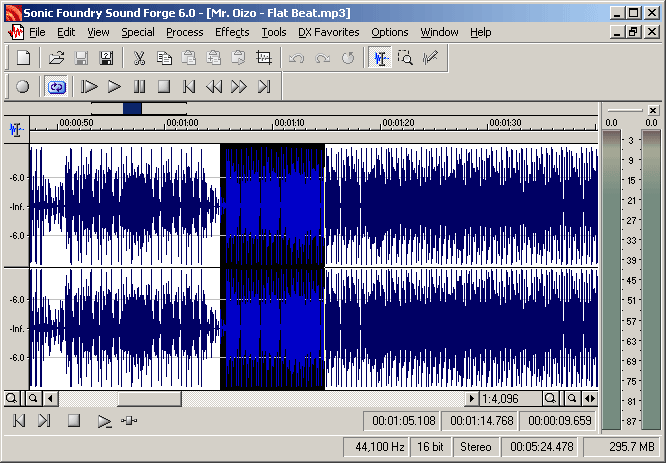The image size is (666, 463).
Task: Go to Start in transport toolbar
Action: tap(189, 87)
